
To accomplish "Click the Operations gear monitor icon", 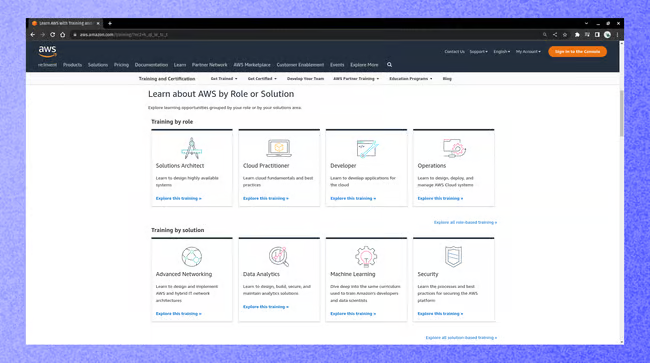I will coord(454,148).
